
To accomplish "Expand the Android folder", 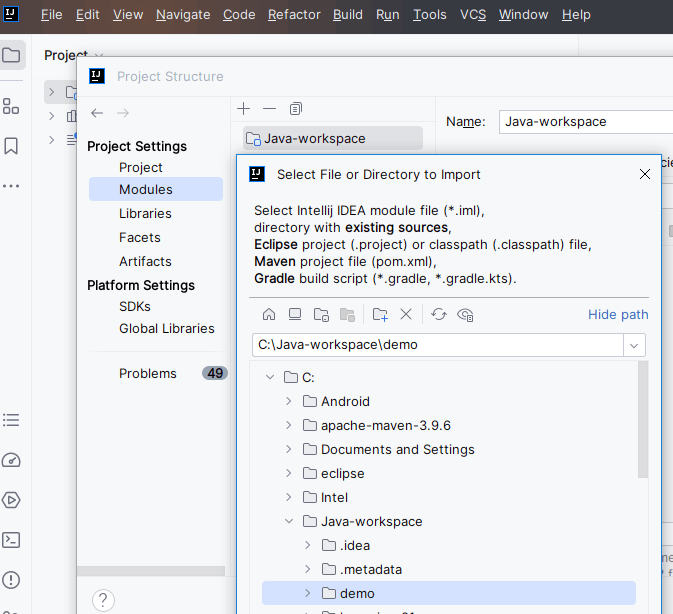I will coord(289,402).
